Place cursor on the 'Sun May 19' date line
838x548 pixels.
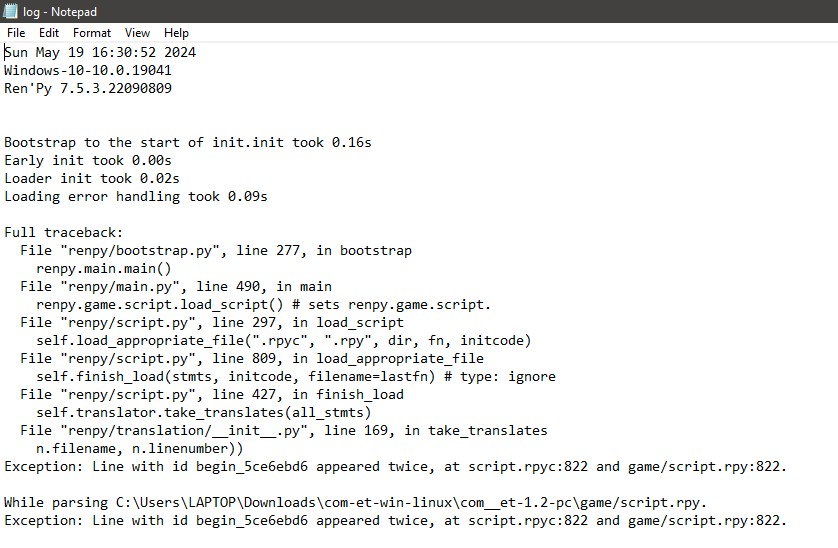click(x=100, y=52)
